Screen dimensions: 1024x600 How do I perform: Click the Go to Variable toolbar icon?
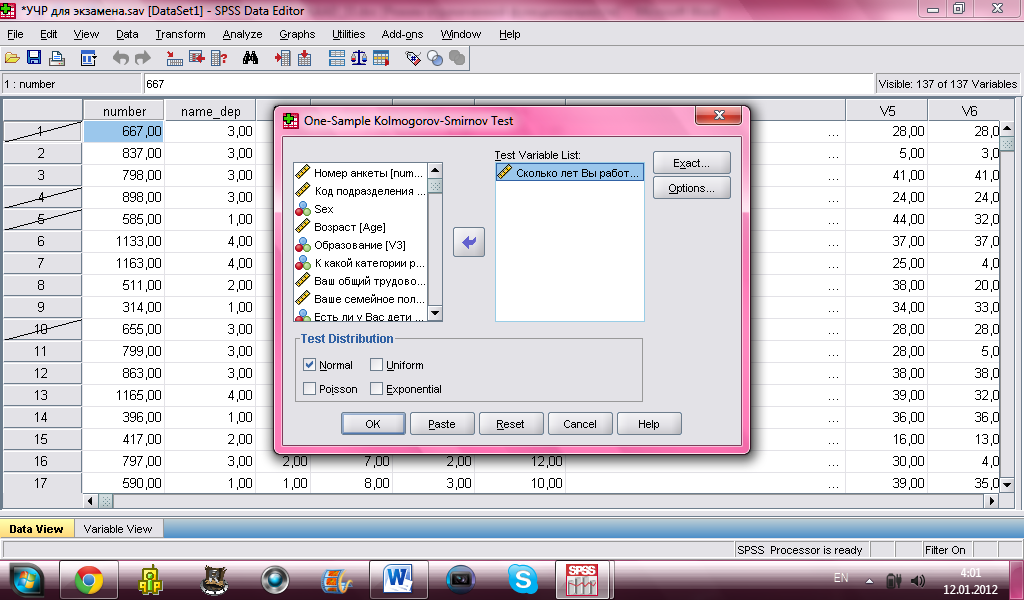pos(197,59)
